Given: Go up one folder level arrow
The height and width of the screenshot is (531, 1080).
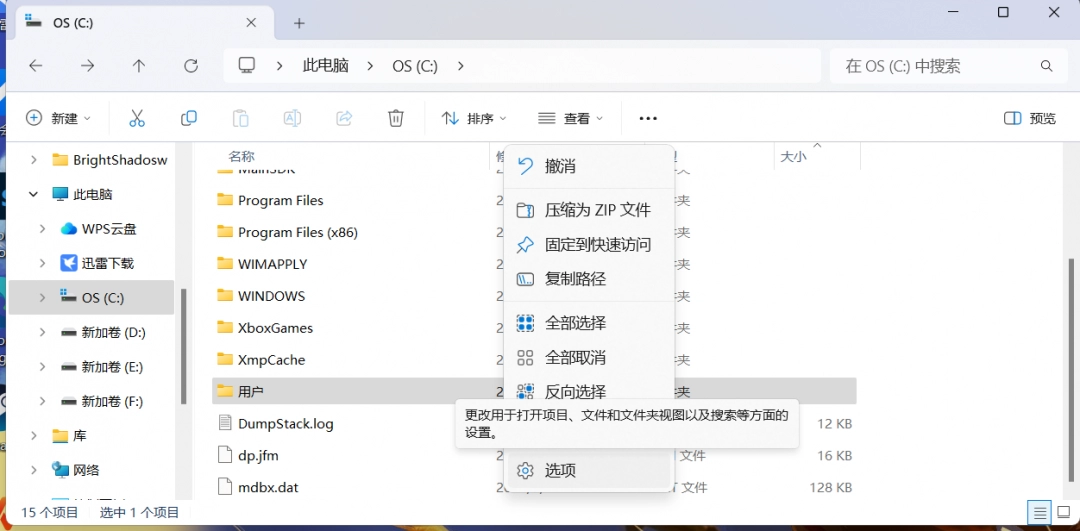Looking at the screenshot, I should (139, 66).
